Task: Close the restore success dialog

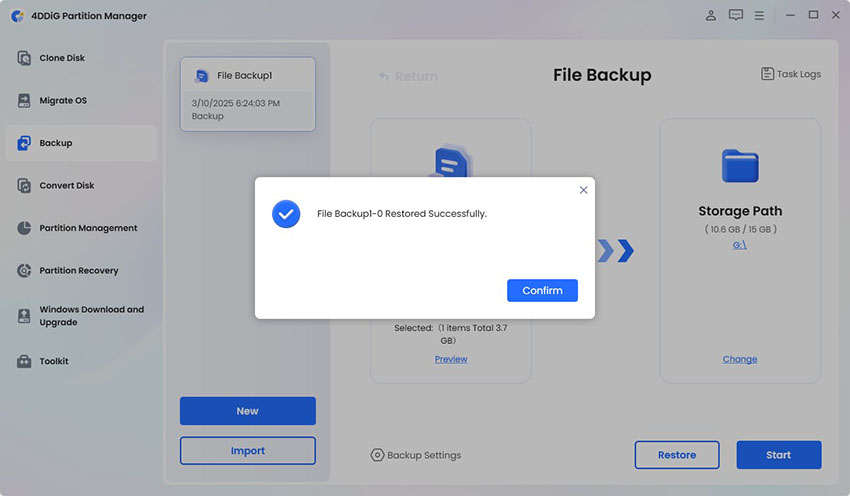Action: click(583, 189)
